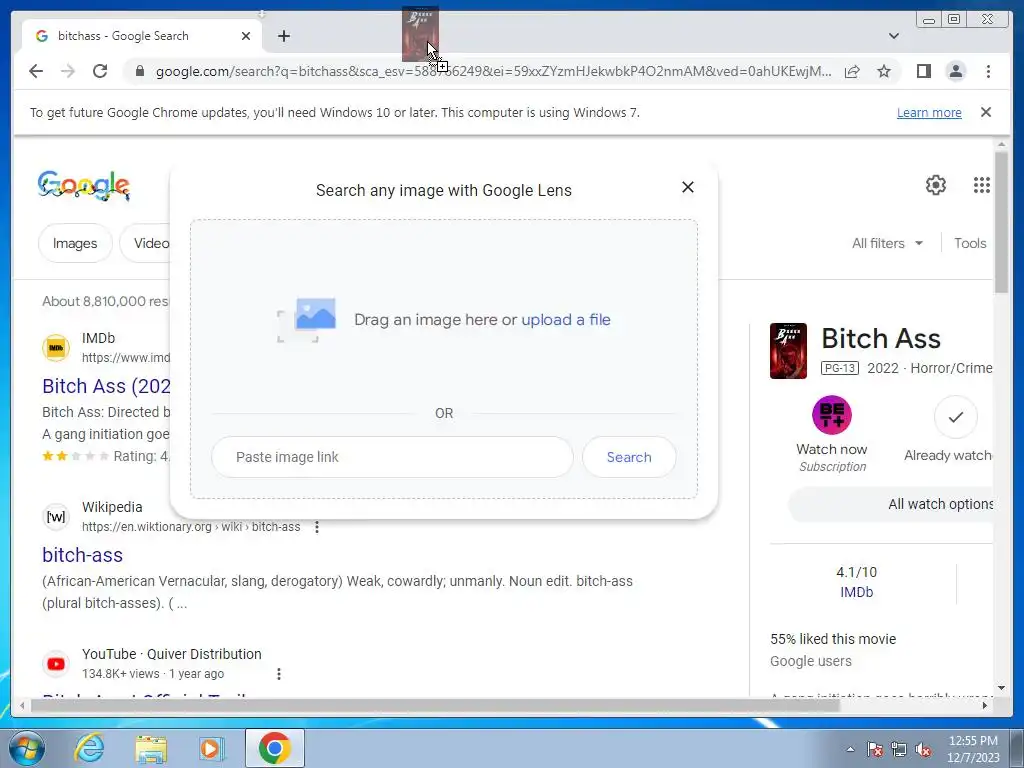Select the Images filter chip
This screenshot has width=1024, height=768.
pyautogui.click(x=75, y=244)
